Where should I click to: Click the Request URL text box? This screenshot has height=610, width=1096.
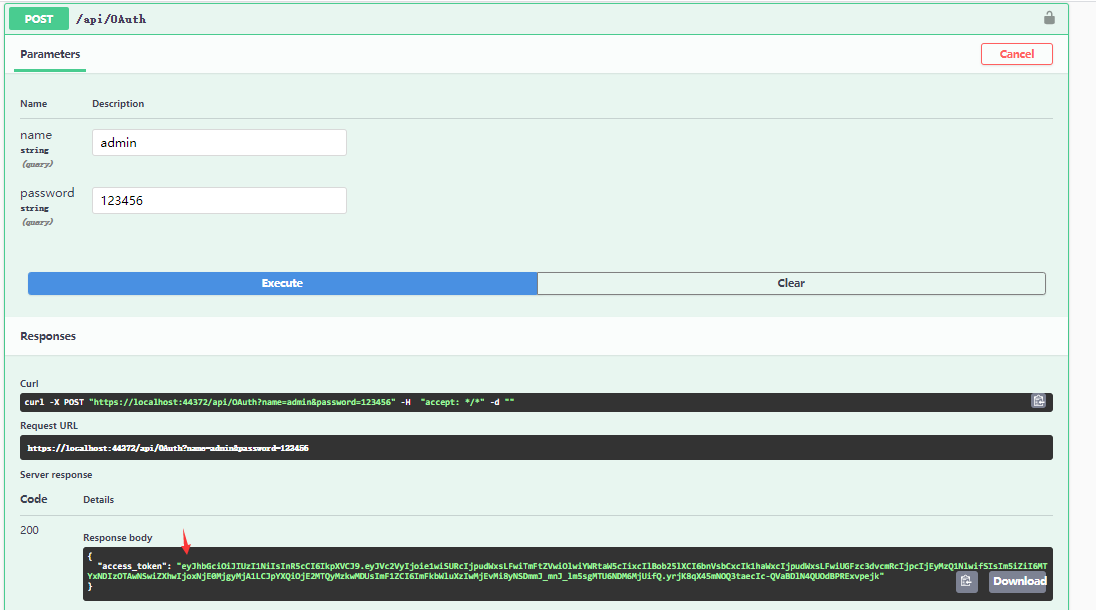(536, 448)
